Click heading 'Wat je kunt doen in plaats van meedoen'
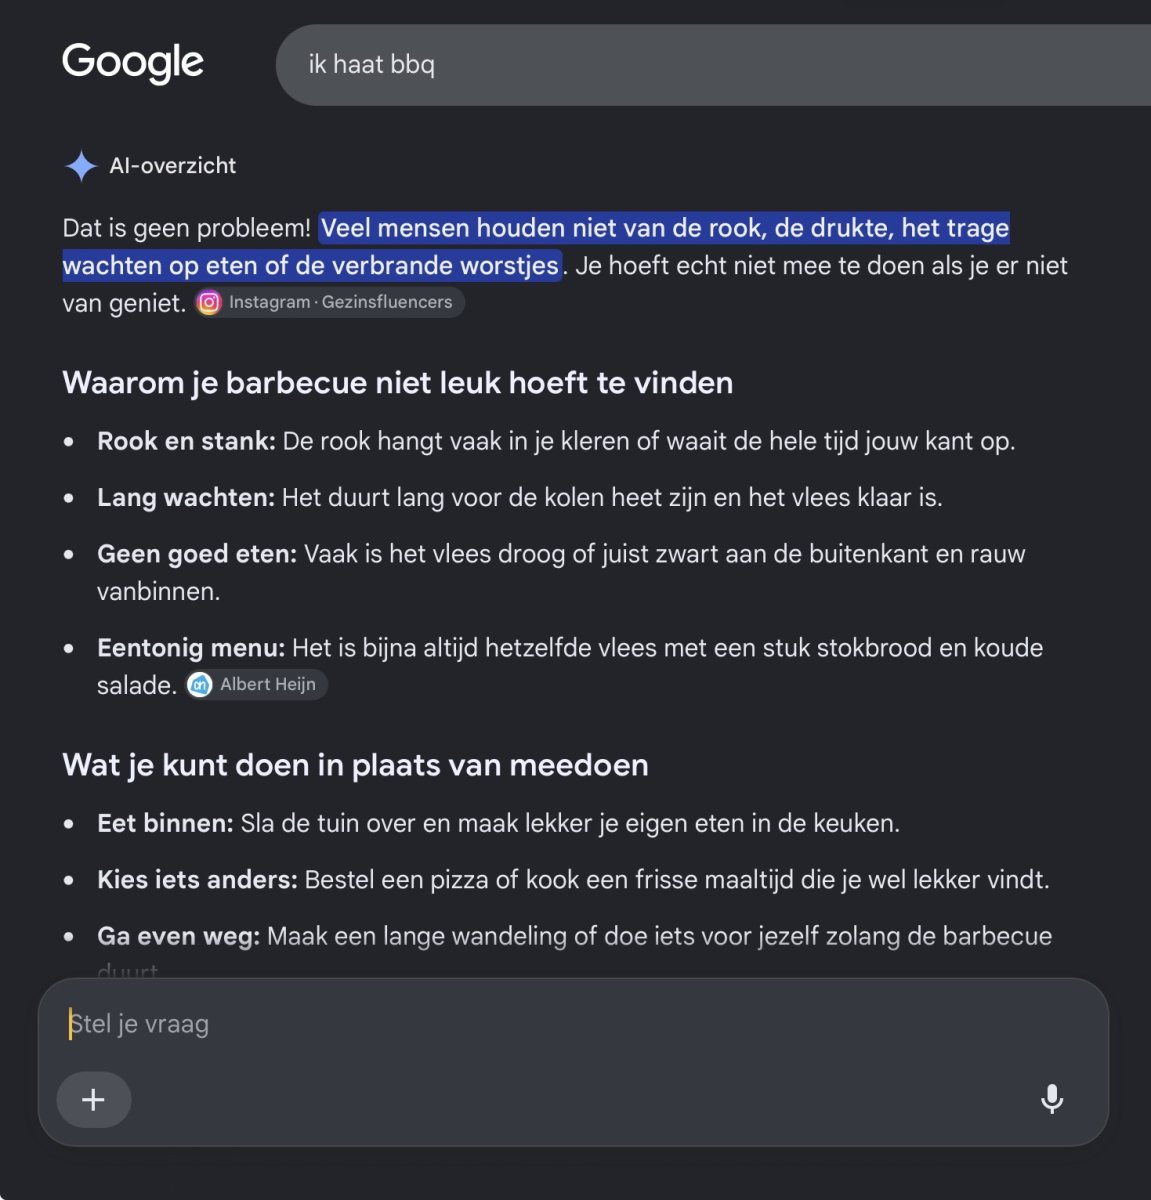The height and width of the screenshot is (1200, 1151). tap(355, 766)
